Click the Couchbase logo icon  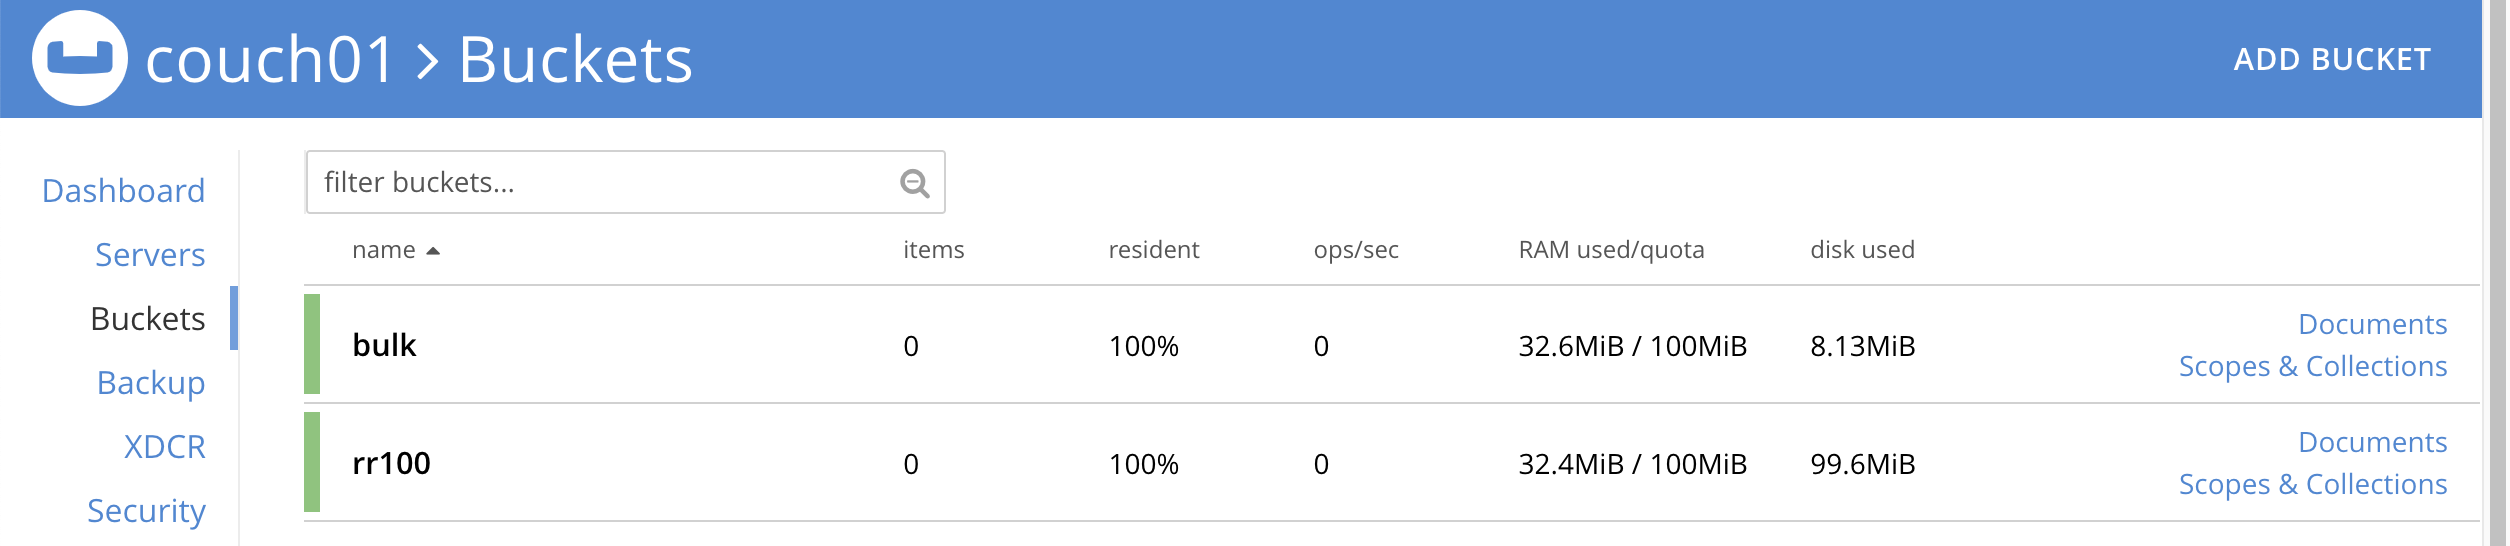(80, 58)
